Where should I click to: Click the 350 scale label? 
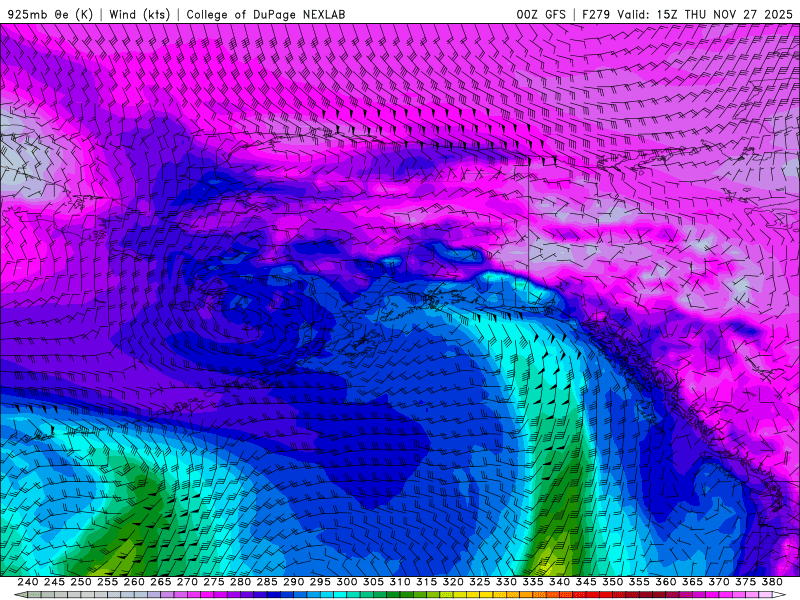(612, 582)
